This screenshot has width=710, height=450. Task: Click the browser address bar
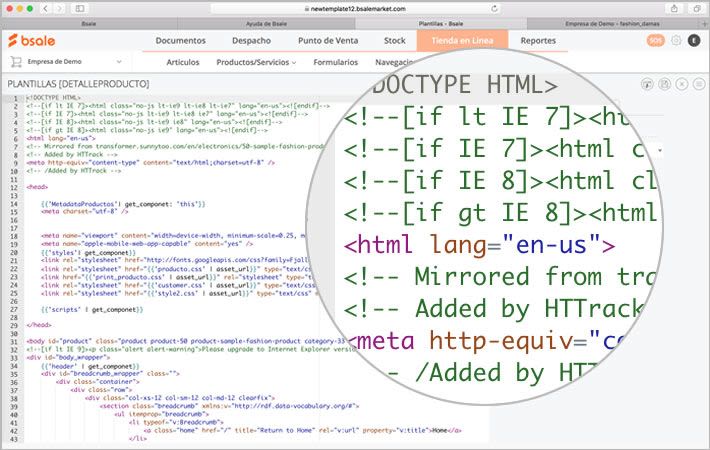click(x=354, y=7)
